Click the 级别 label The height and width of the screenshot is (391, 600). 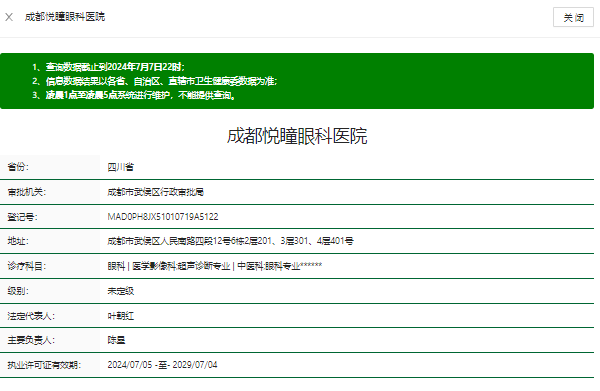tap(18, 291)
